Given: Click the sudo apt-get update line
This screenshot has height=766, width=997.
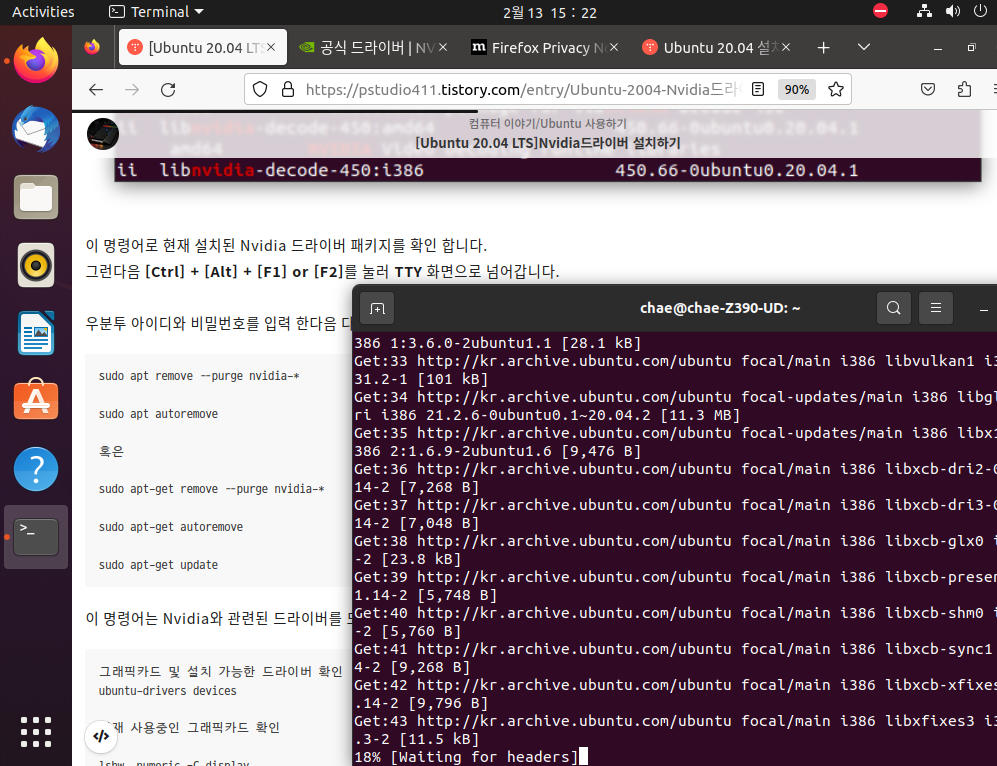Looking at the screenshot, I should [x=158, y=564].
